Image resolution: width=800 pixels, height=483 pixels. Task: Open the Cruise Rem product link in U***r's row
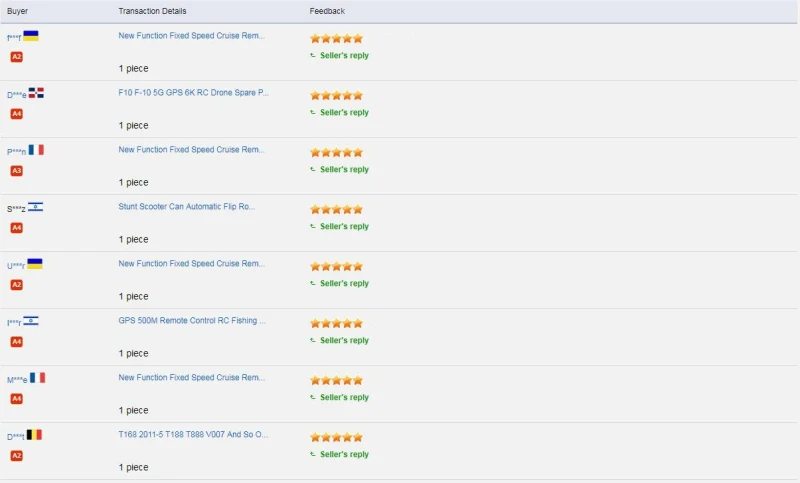click(x=191, y=264)
